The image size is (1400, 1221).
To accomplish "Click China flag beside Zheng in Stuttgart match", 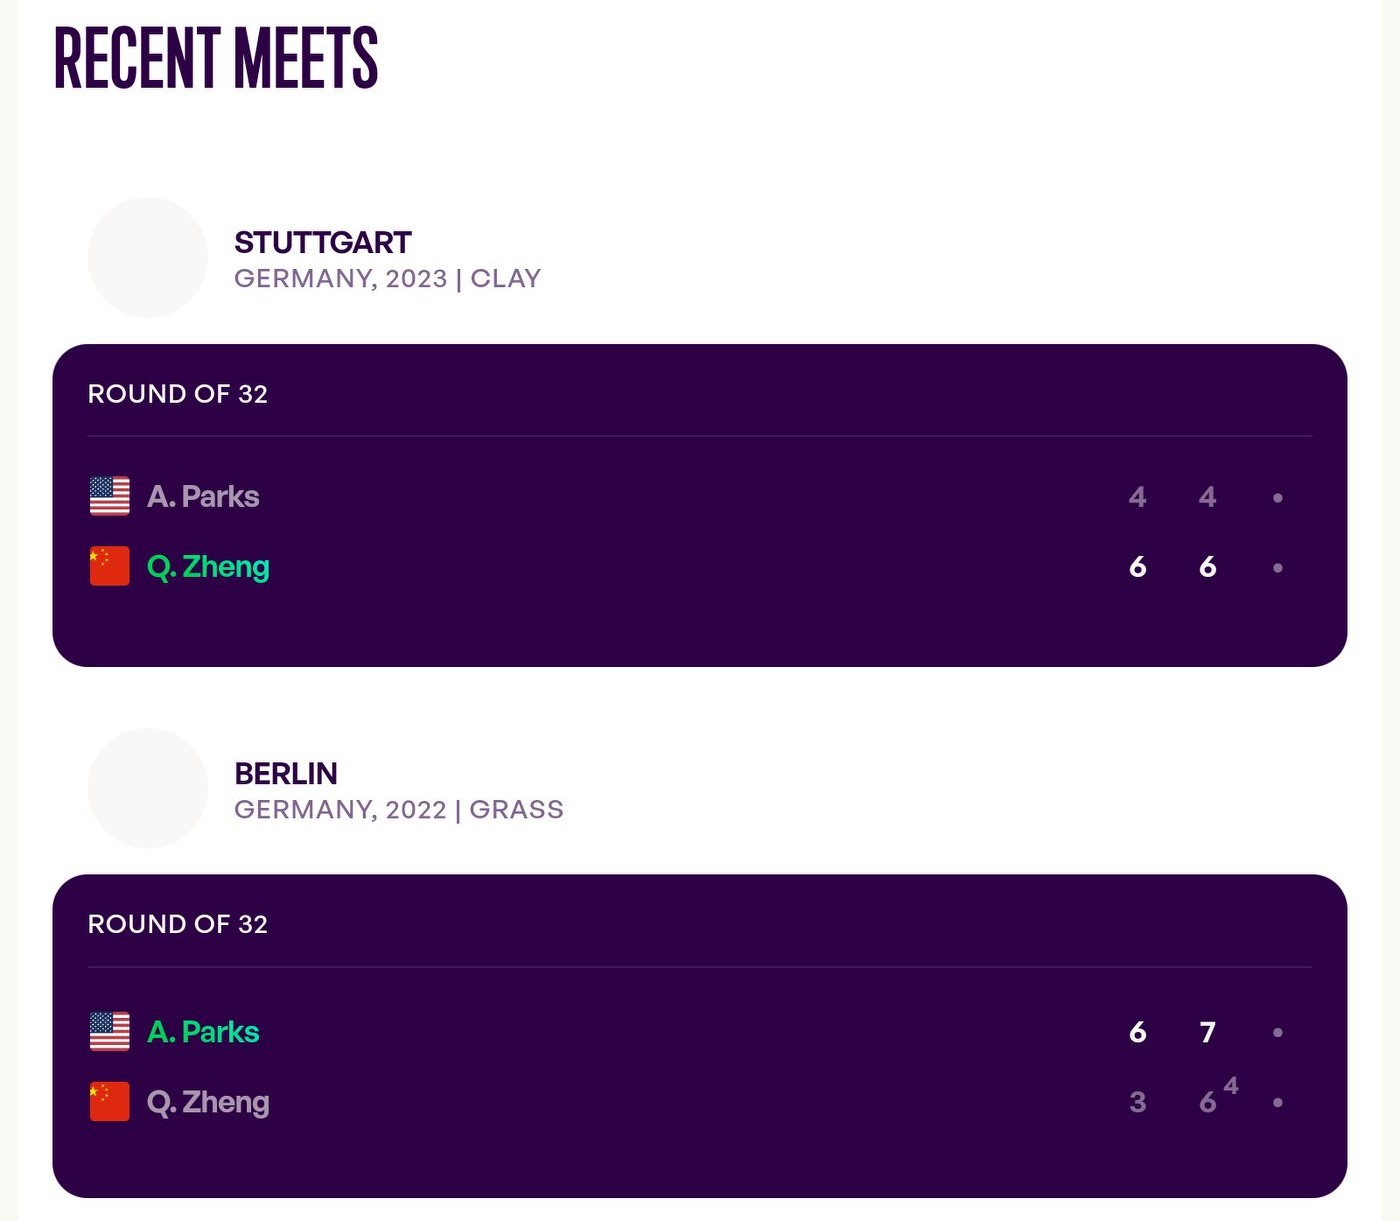I will coord(110,566).
